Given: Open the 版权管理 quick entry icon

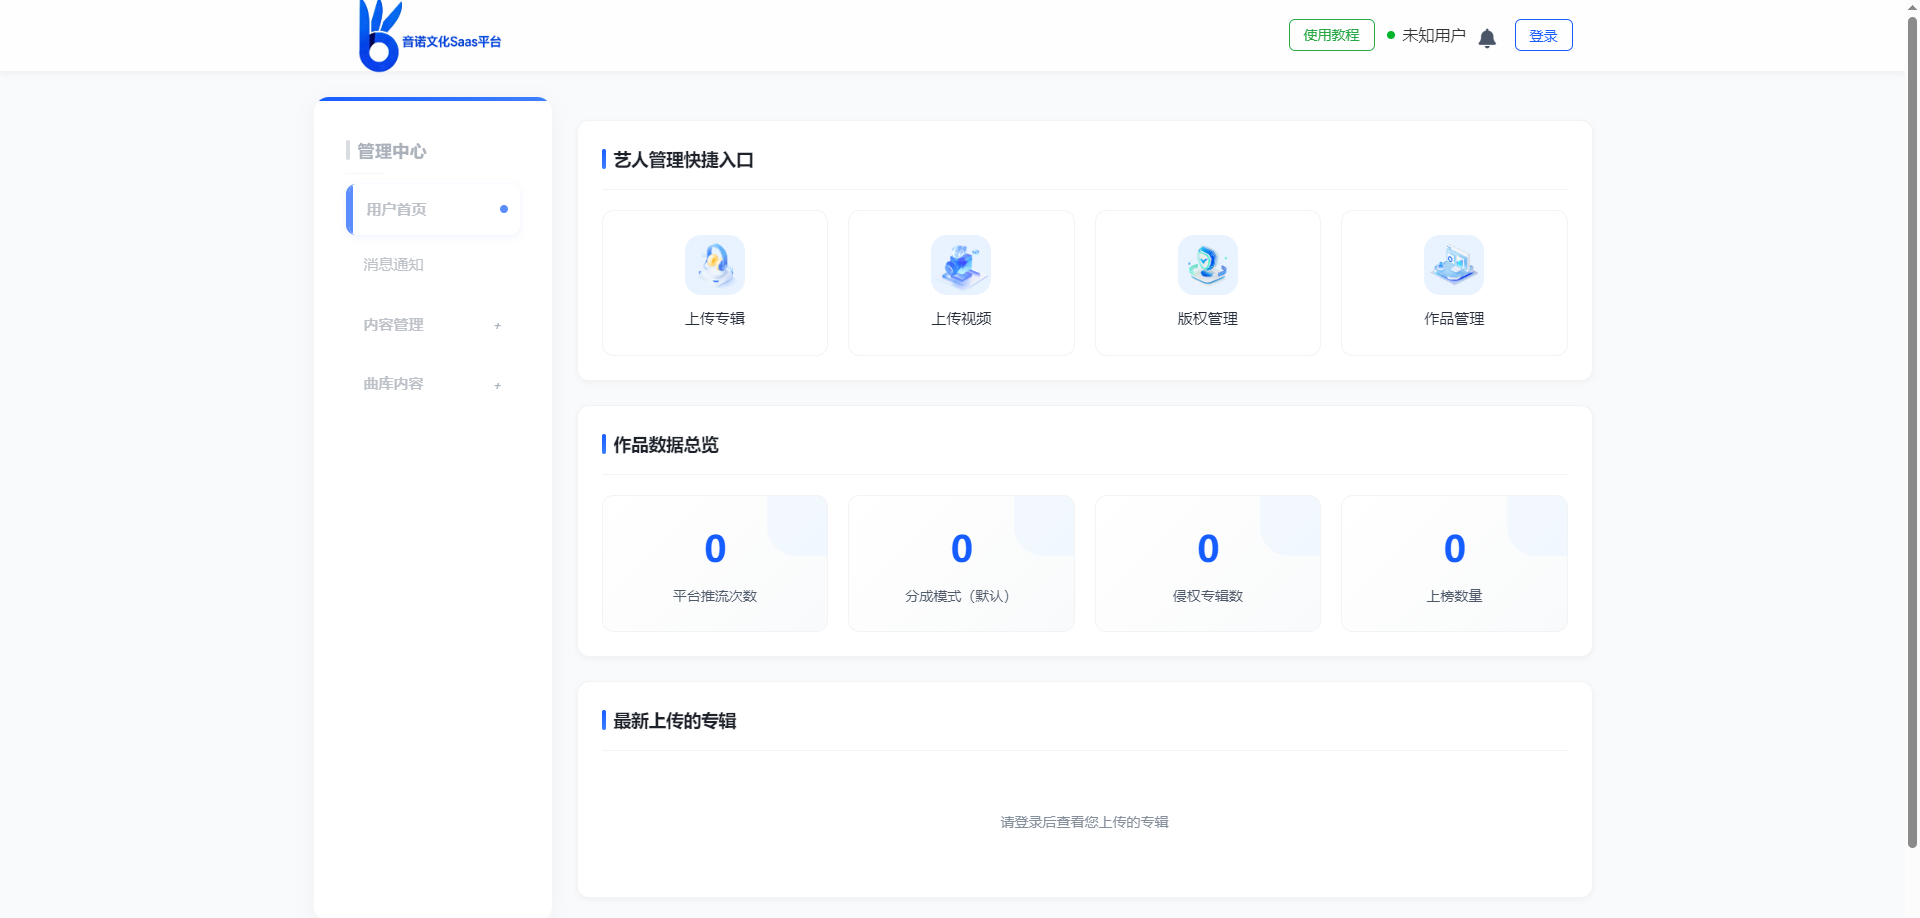Looking at the screenshot, I should 1207,265.
